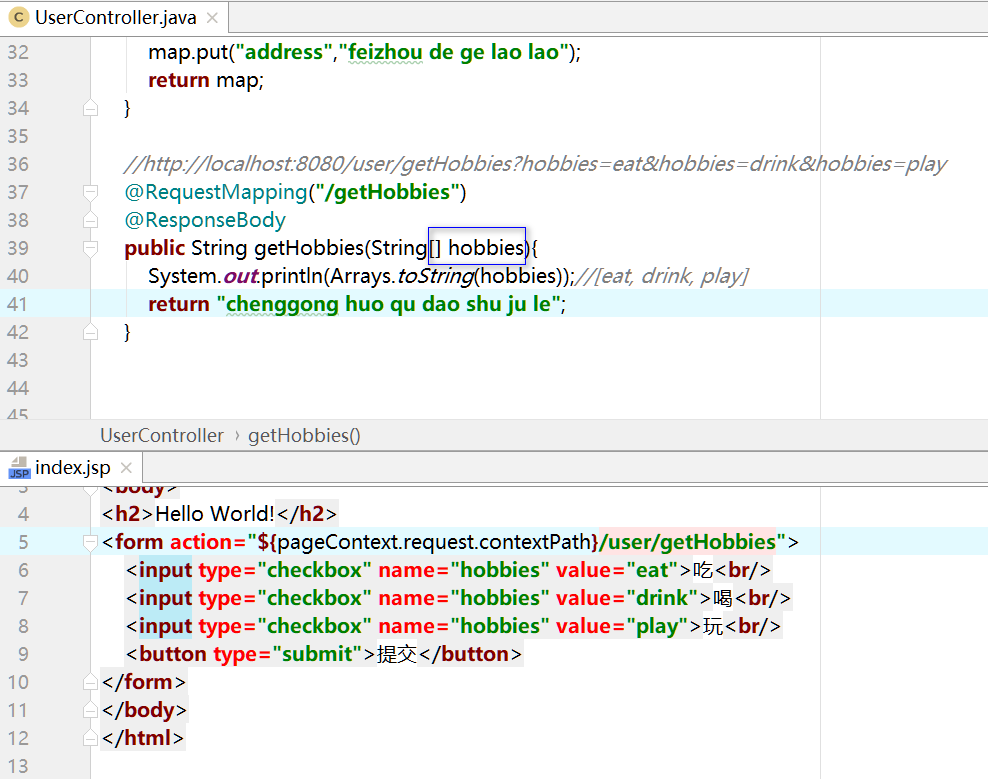Click the Hello World! heading text
The image size is (988, 779).
(215, 514)
